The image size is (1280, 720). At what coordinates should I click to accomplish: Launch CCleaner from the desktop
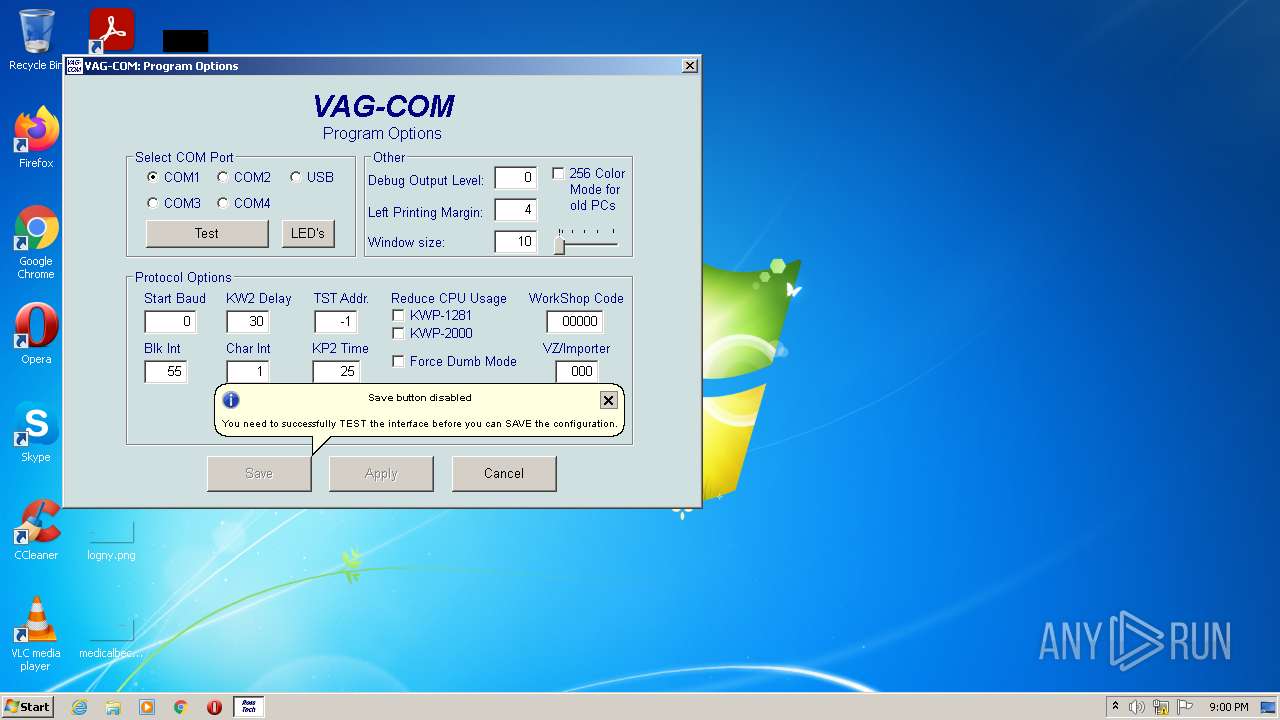tap(36, 530)
